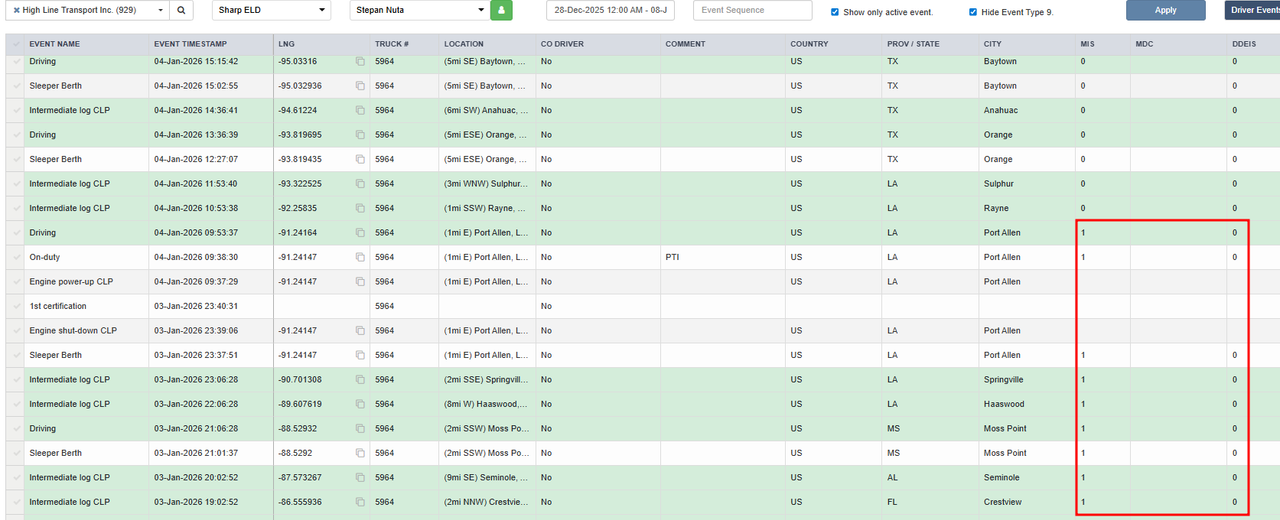Screen dimensions: 1280x520
Task: Clear the High Line Transport selection with the x
Action: pos(16,10)
